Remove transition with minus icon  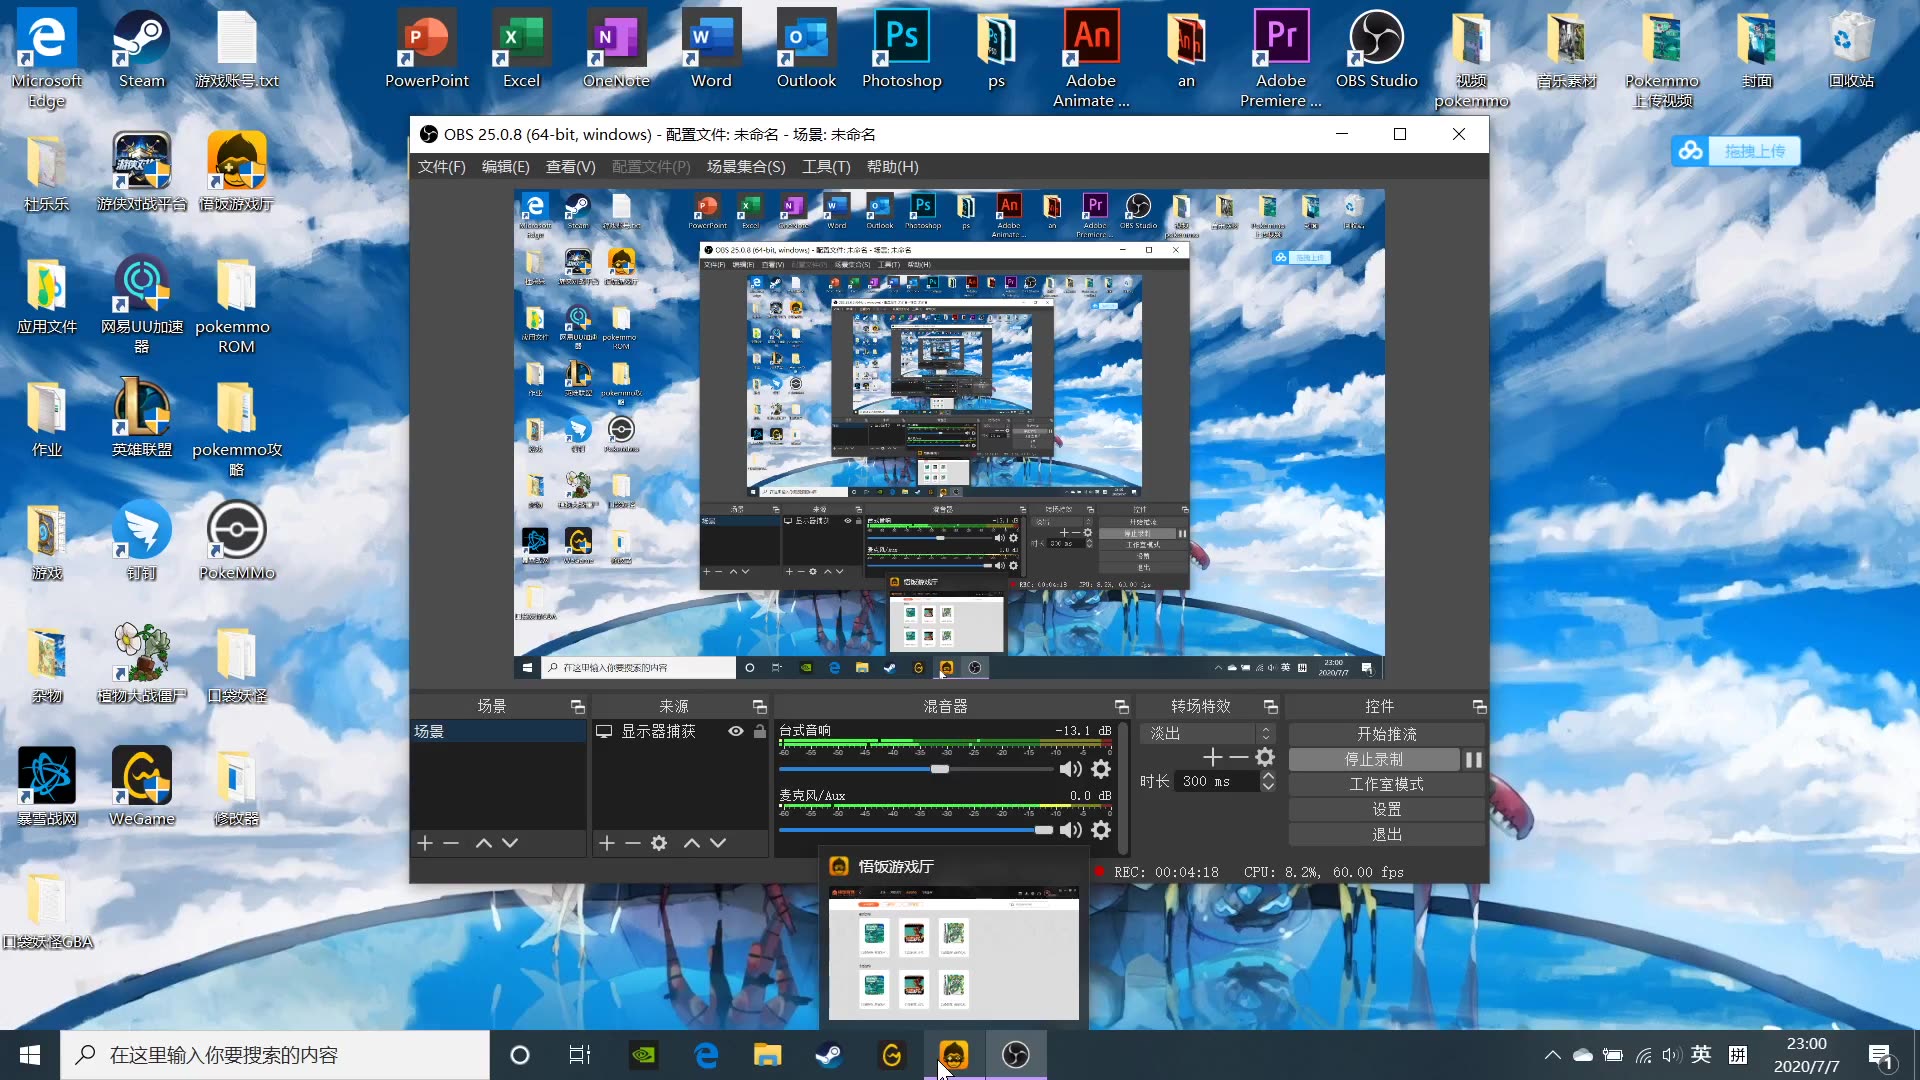click(x=1239, y=757)
